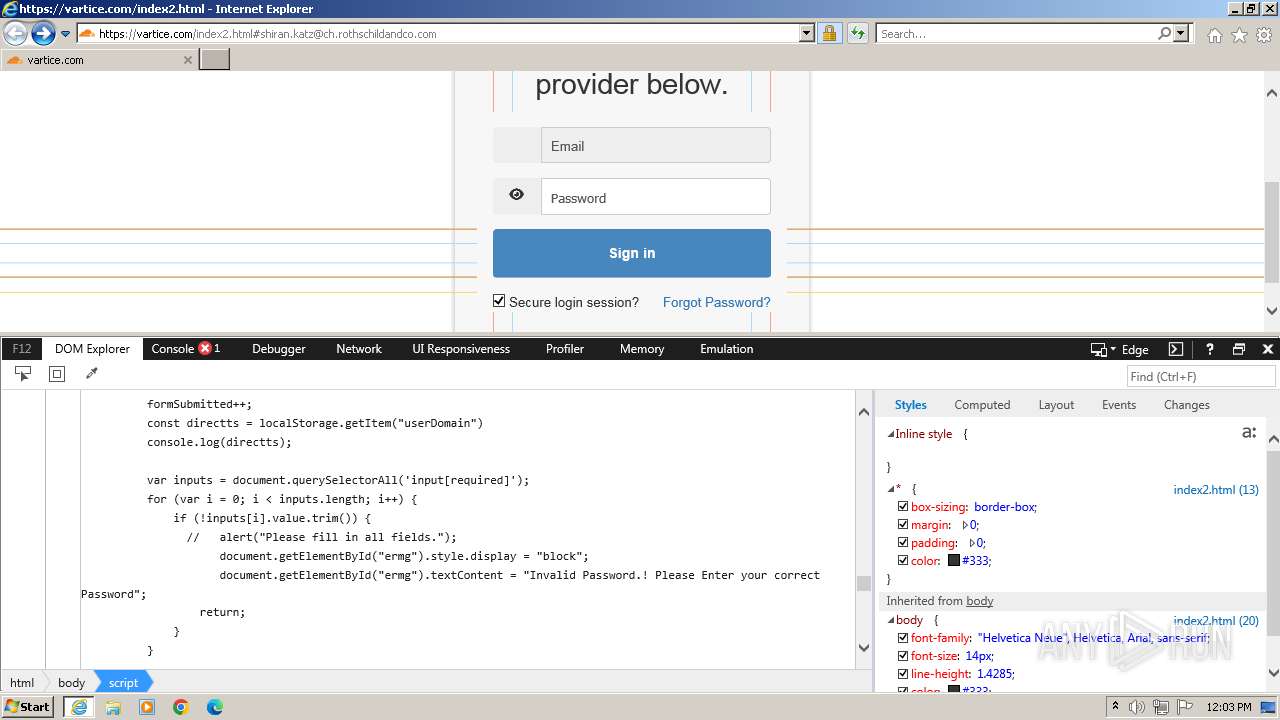Toggle password visibility eye icon
The height and width of the screenshot is (720, 1280).
[x=516, y=195]
